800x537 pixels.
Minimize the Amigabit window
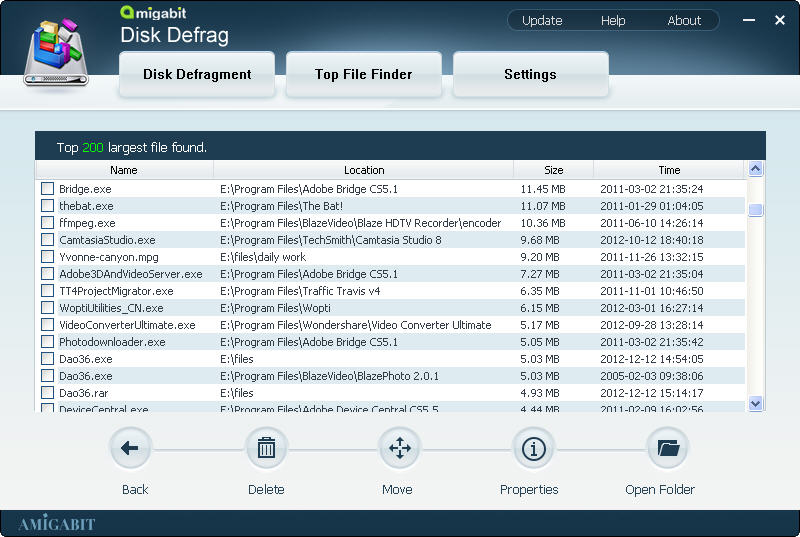[x=748, y=20]
